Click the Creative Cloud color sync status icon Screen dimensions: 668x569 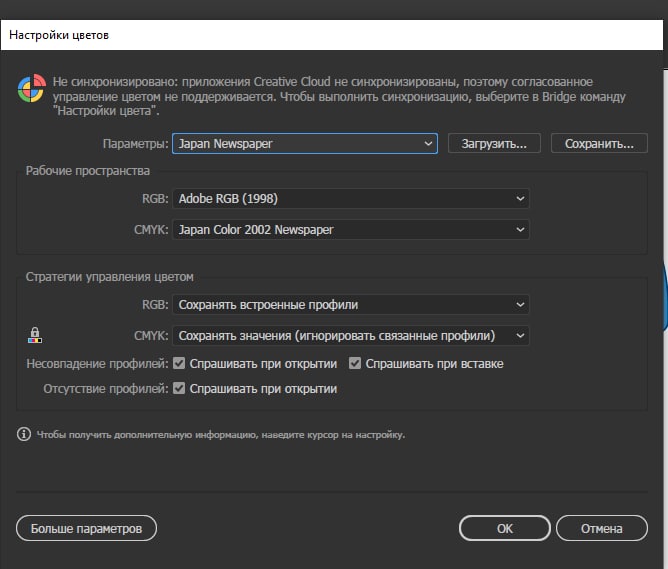coord(32,88)
